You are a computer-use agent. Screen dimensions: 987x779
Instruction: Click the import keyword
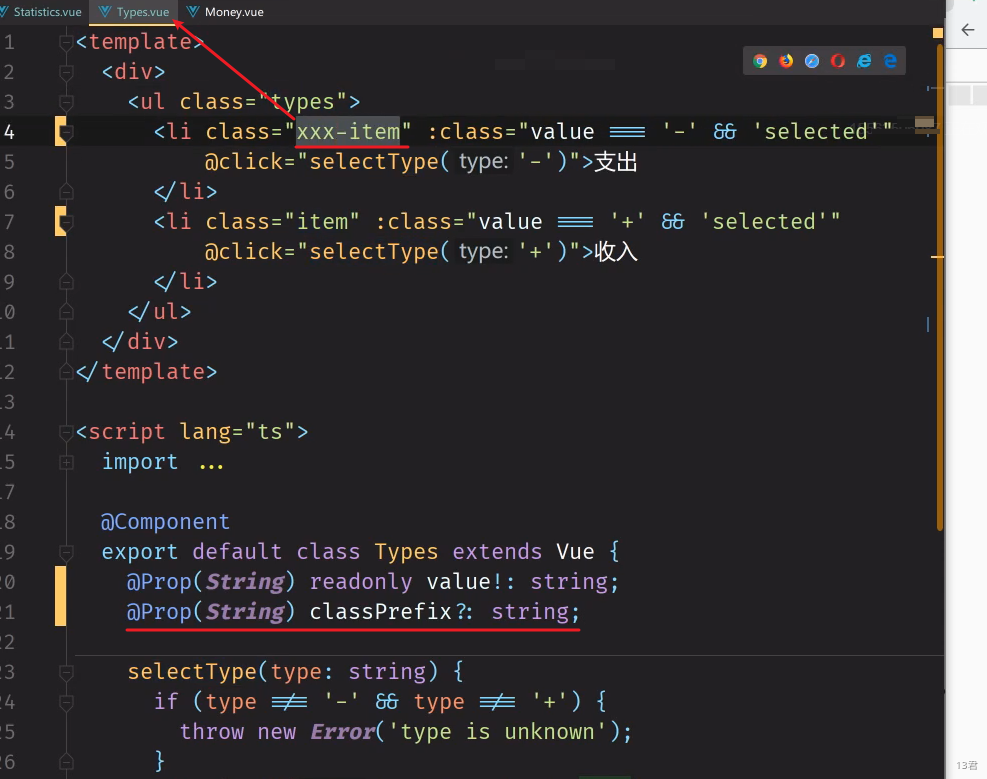(140, 462)
